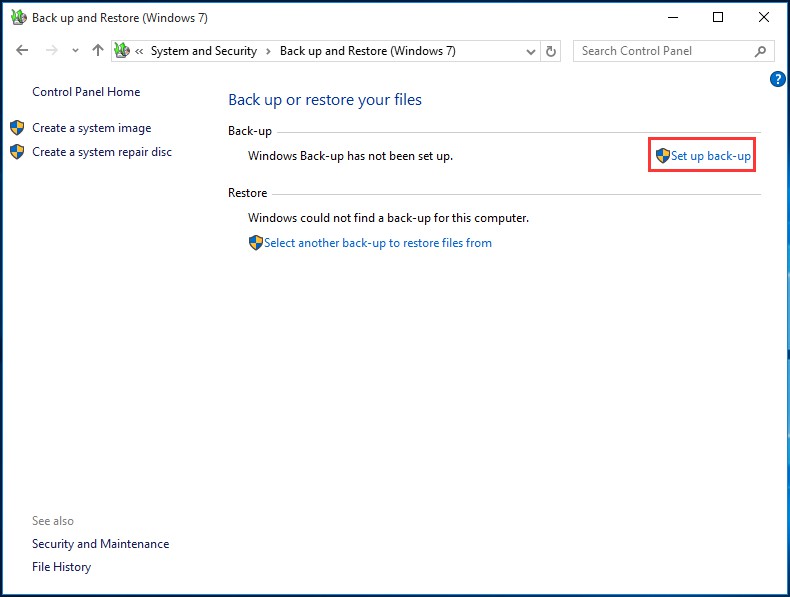
Task: Open the address bar history dropdown
Action: [531, 51]
